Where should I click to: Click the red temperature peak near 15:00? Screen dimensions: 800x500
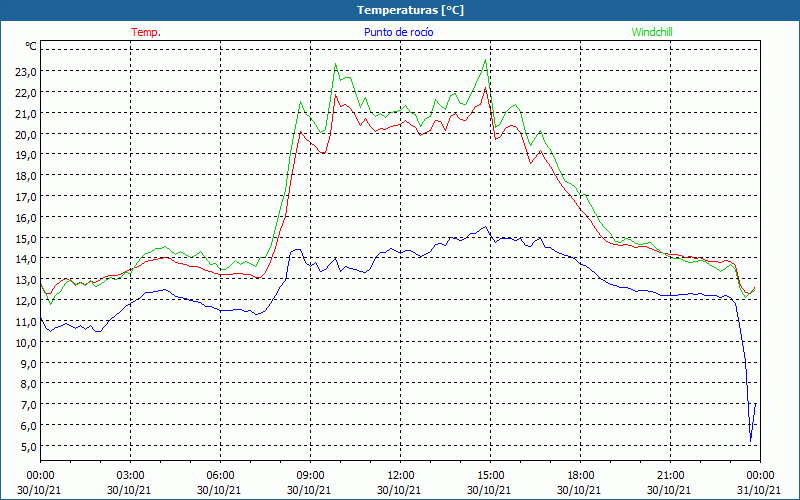click(x=485, y=88)
